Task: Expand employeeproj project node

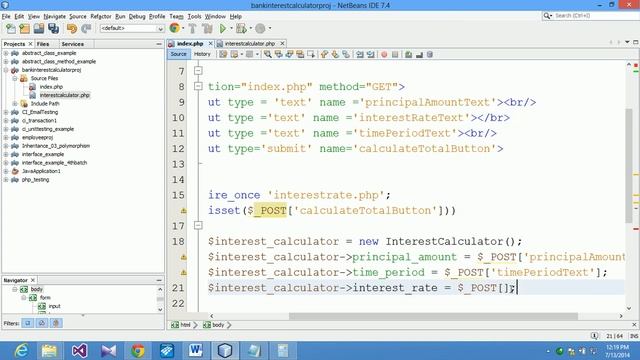Action: pyautogui.click(x=6, y=138)
